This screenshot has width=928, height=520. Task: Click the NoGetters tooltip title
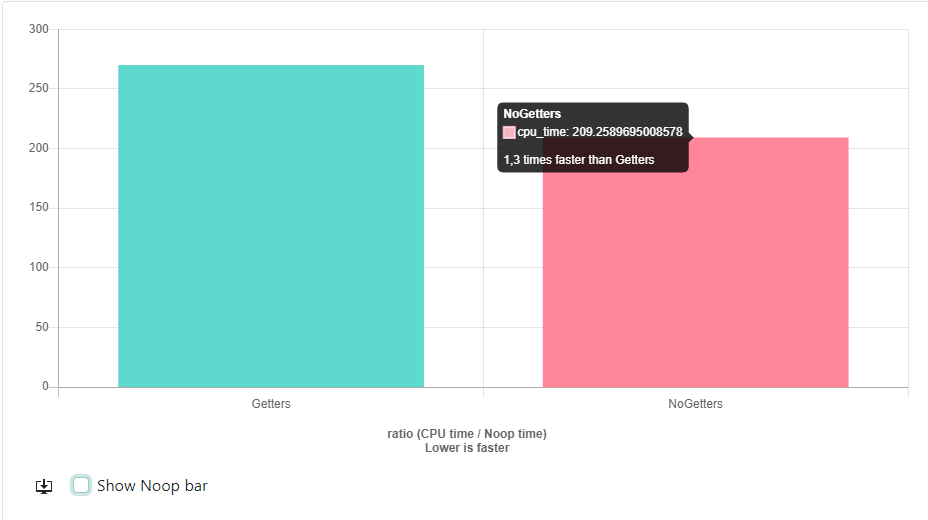532,115
